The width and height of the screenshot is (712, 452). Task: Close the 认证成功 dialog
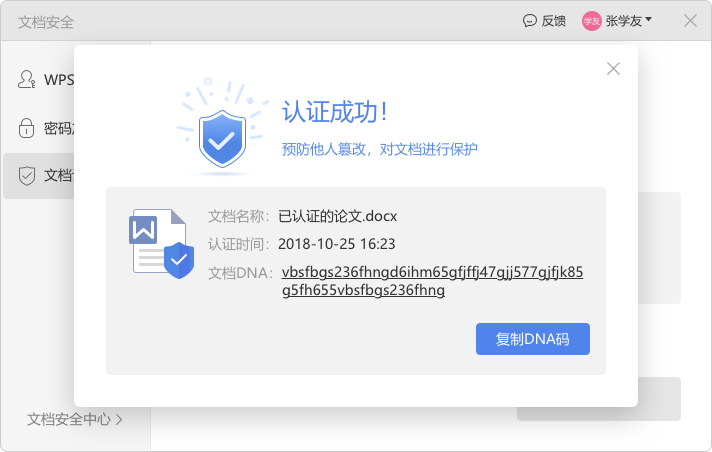tap(613, 69)
